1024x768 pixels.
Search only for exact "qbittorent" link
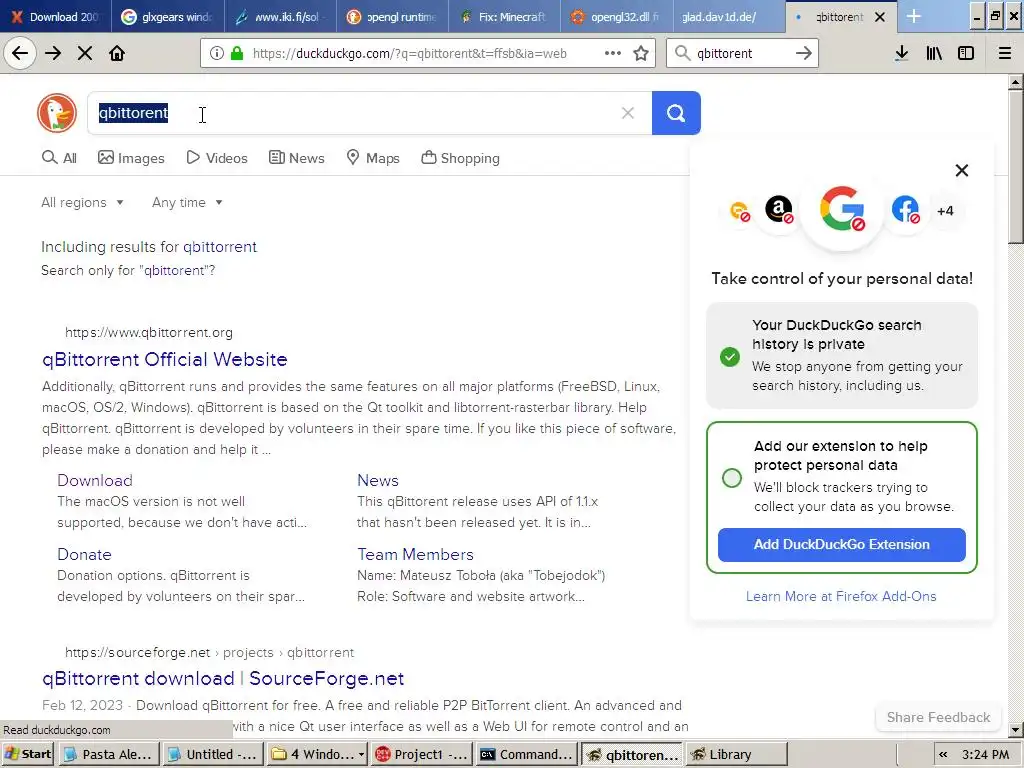point(128,270)
